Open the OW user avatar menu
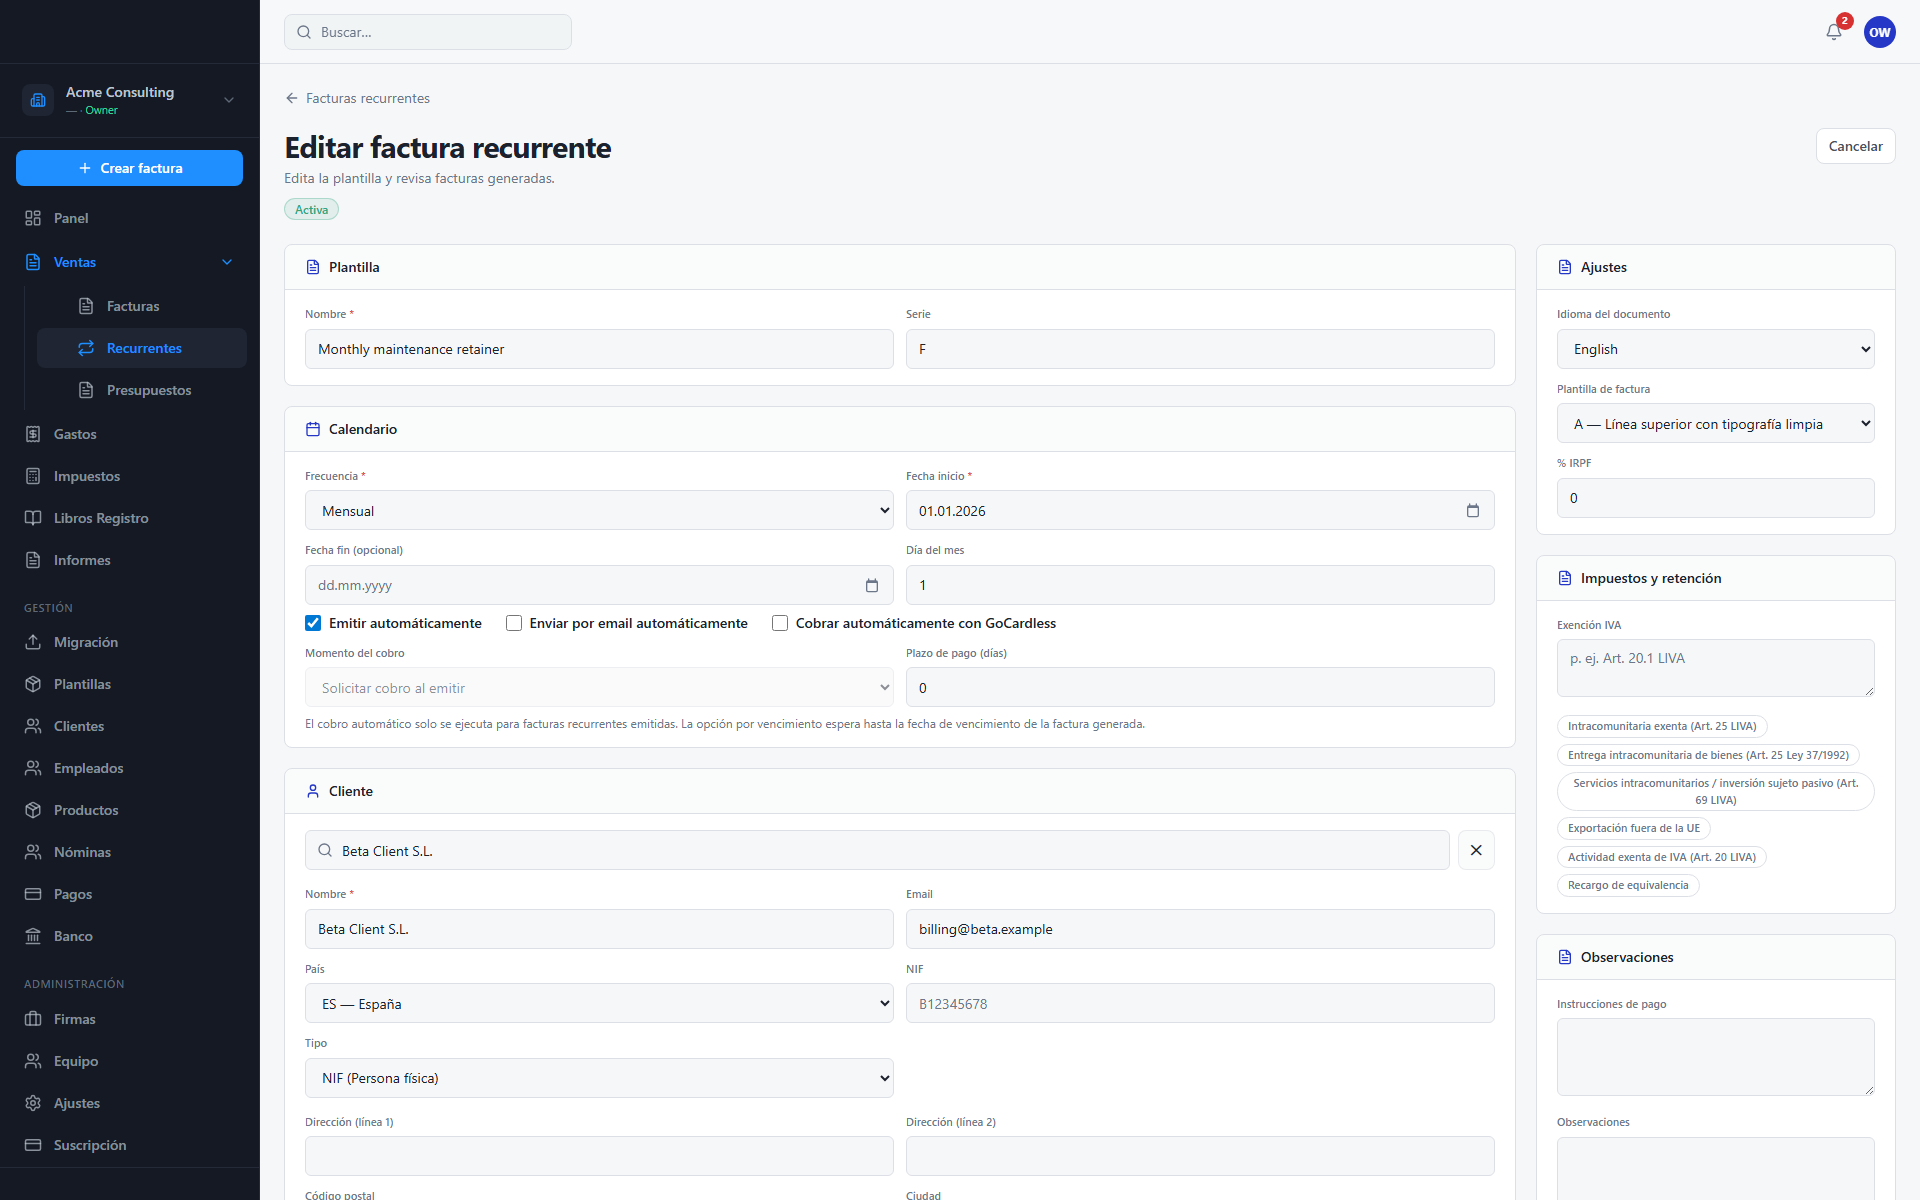Screen dimensions: 1920x1200 pyautogui.click(x=1880, y=32)
